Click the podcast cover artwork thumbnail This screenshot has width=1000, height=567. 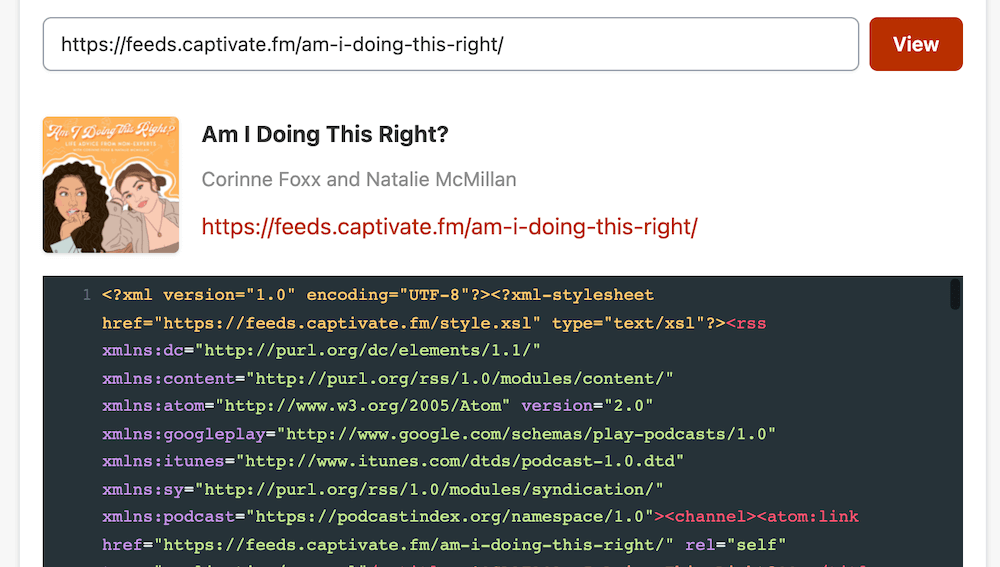coord(111,185)
